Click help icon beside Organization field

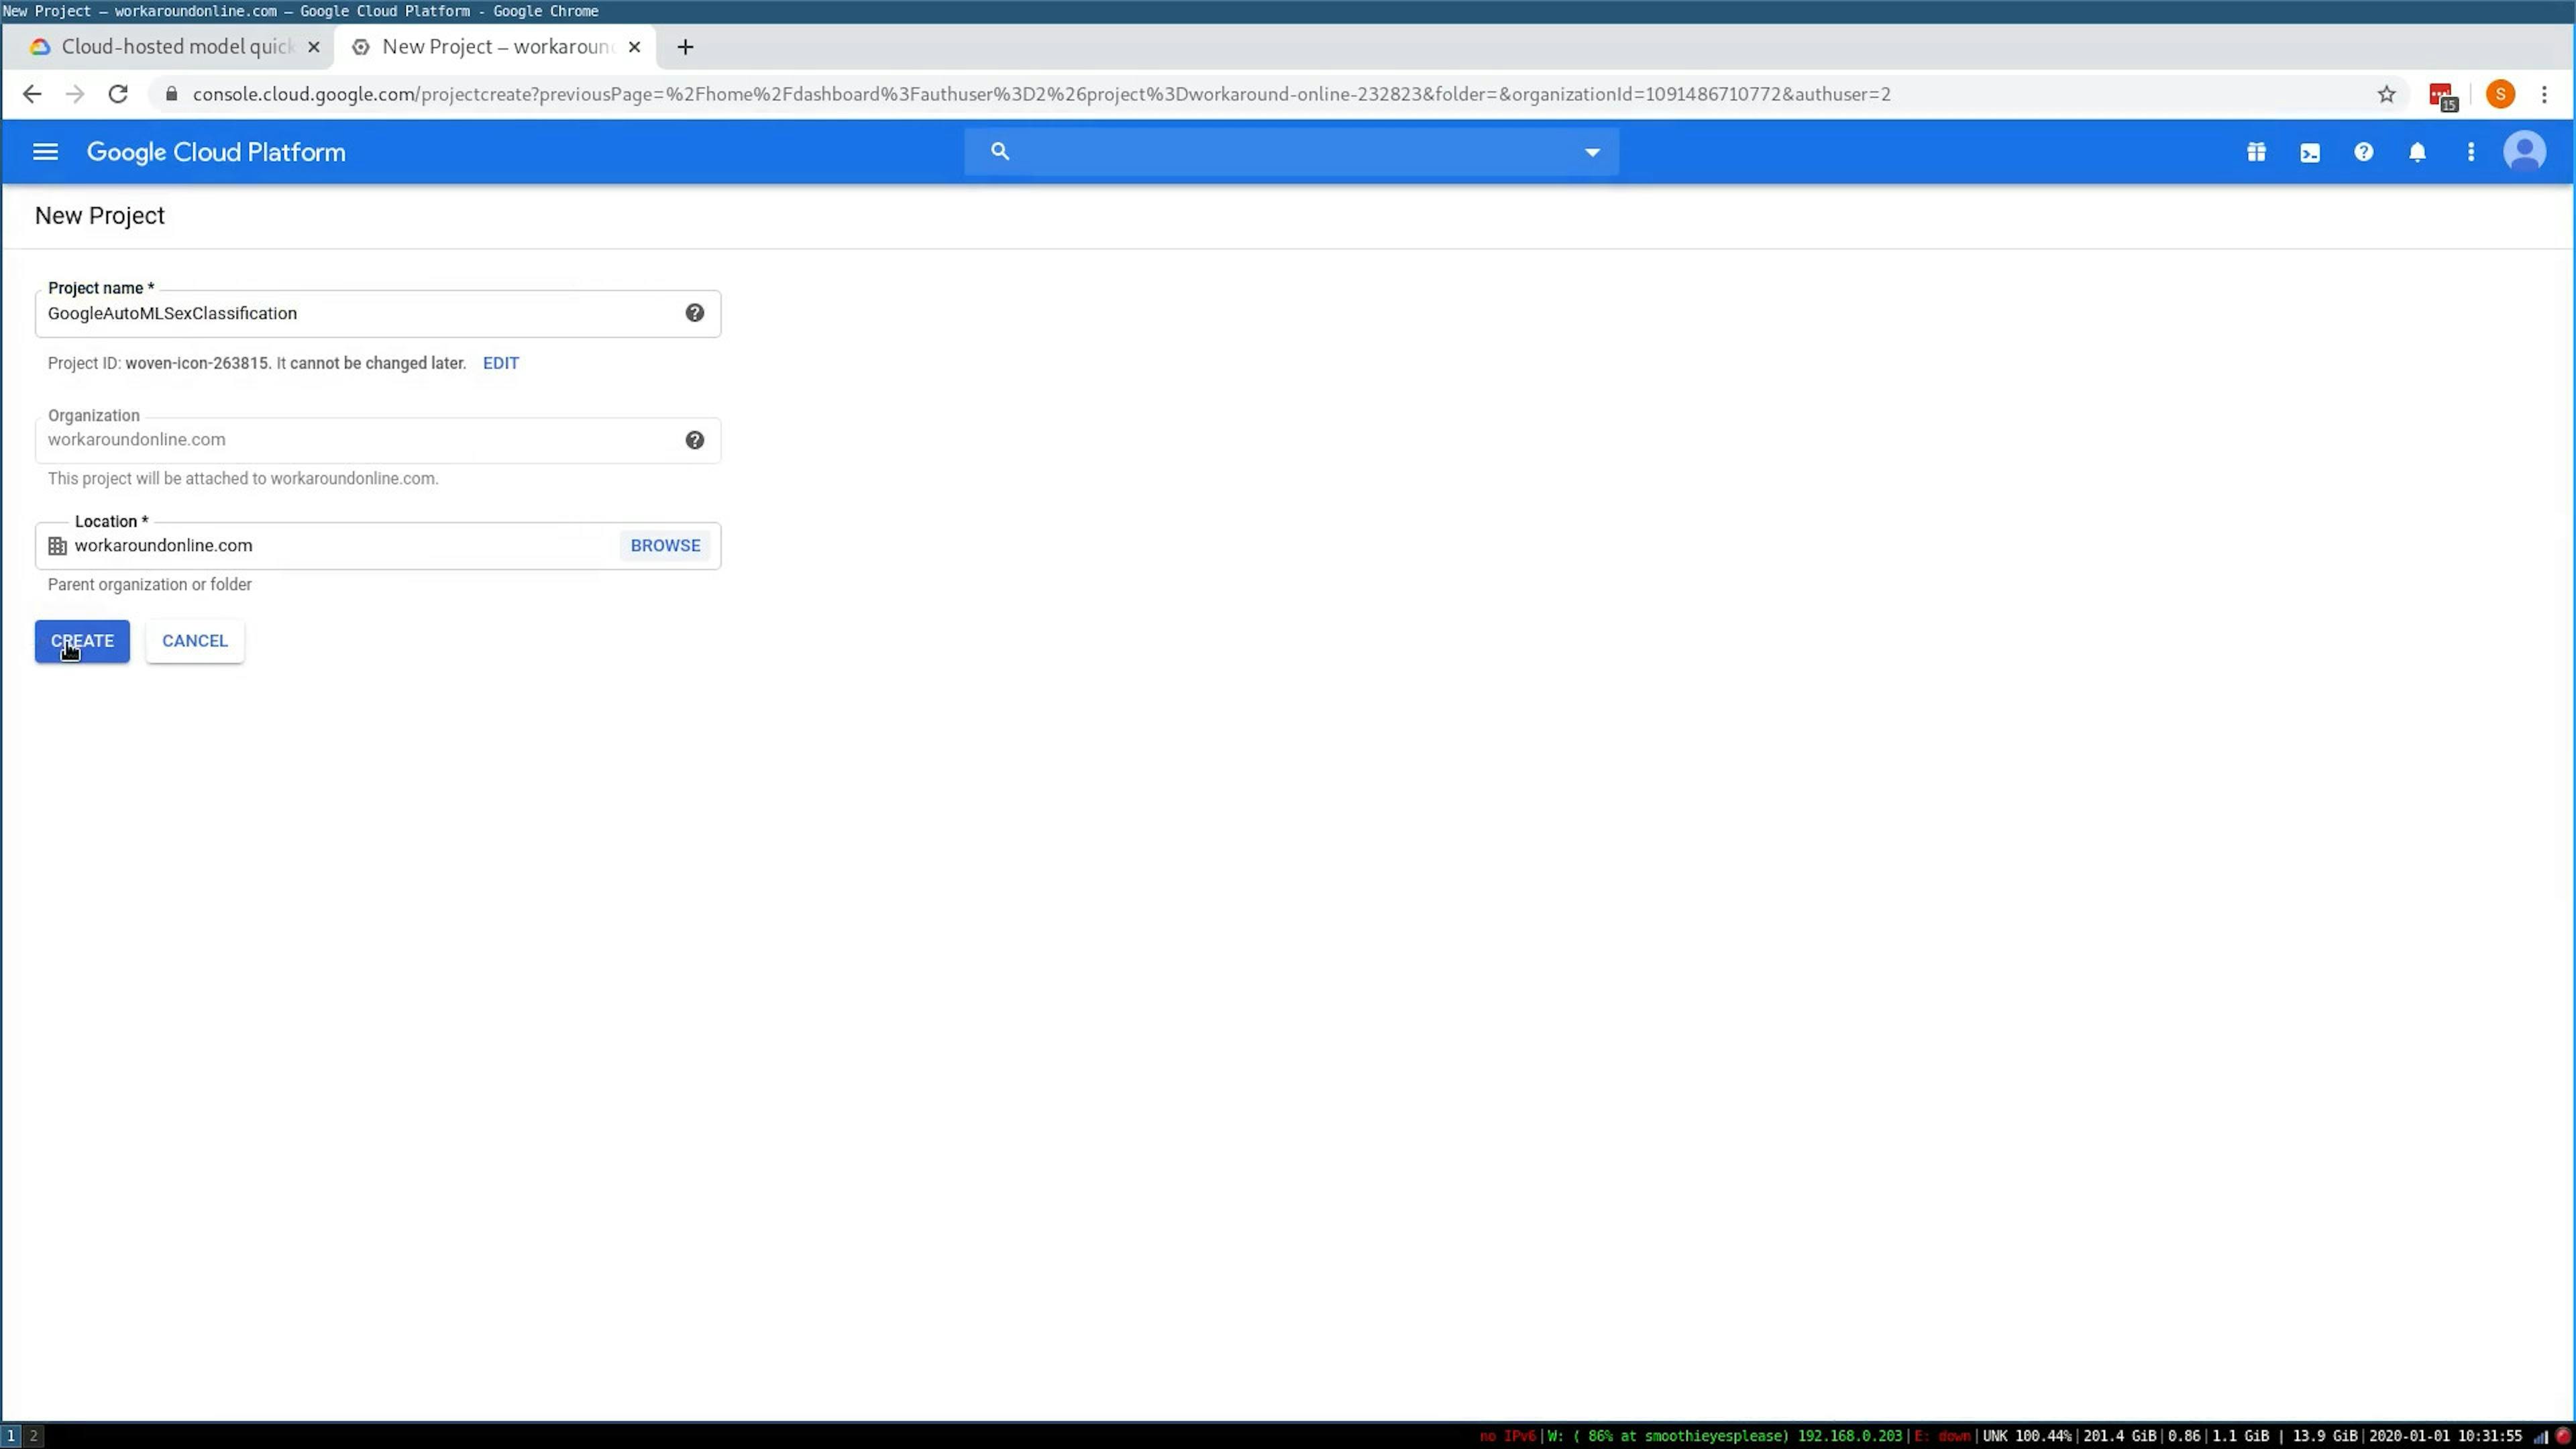click(x=695, y=440)
